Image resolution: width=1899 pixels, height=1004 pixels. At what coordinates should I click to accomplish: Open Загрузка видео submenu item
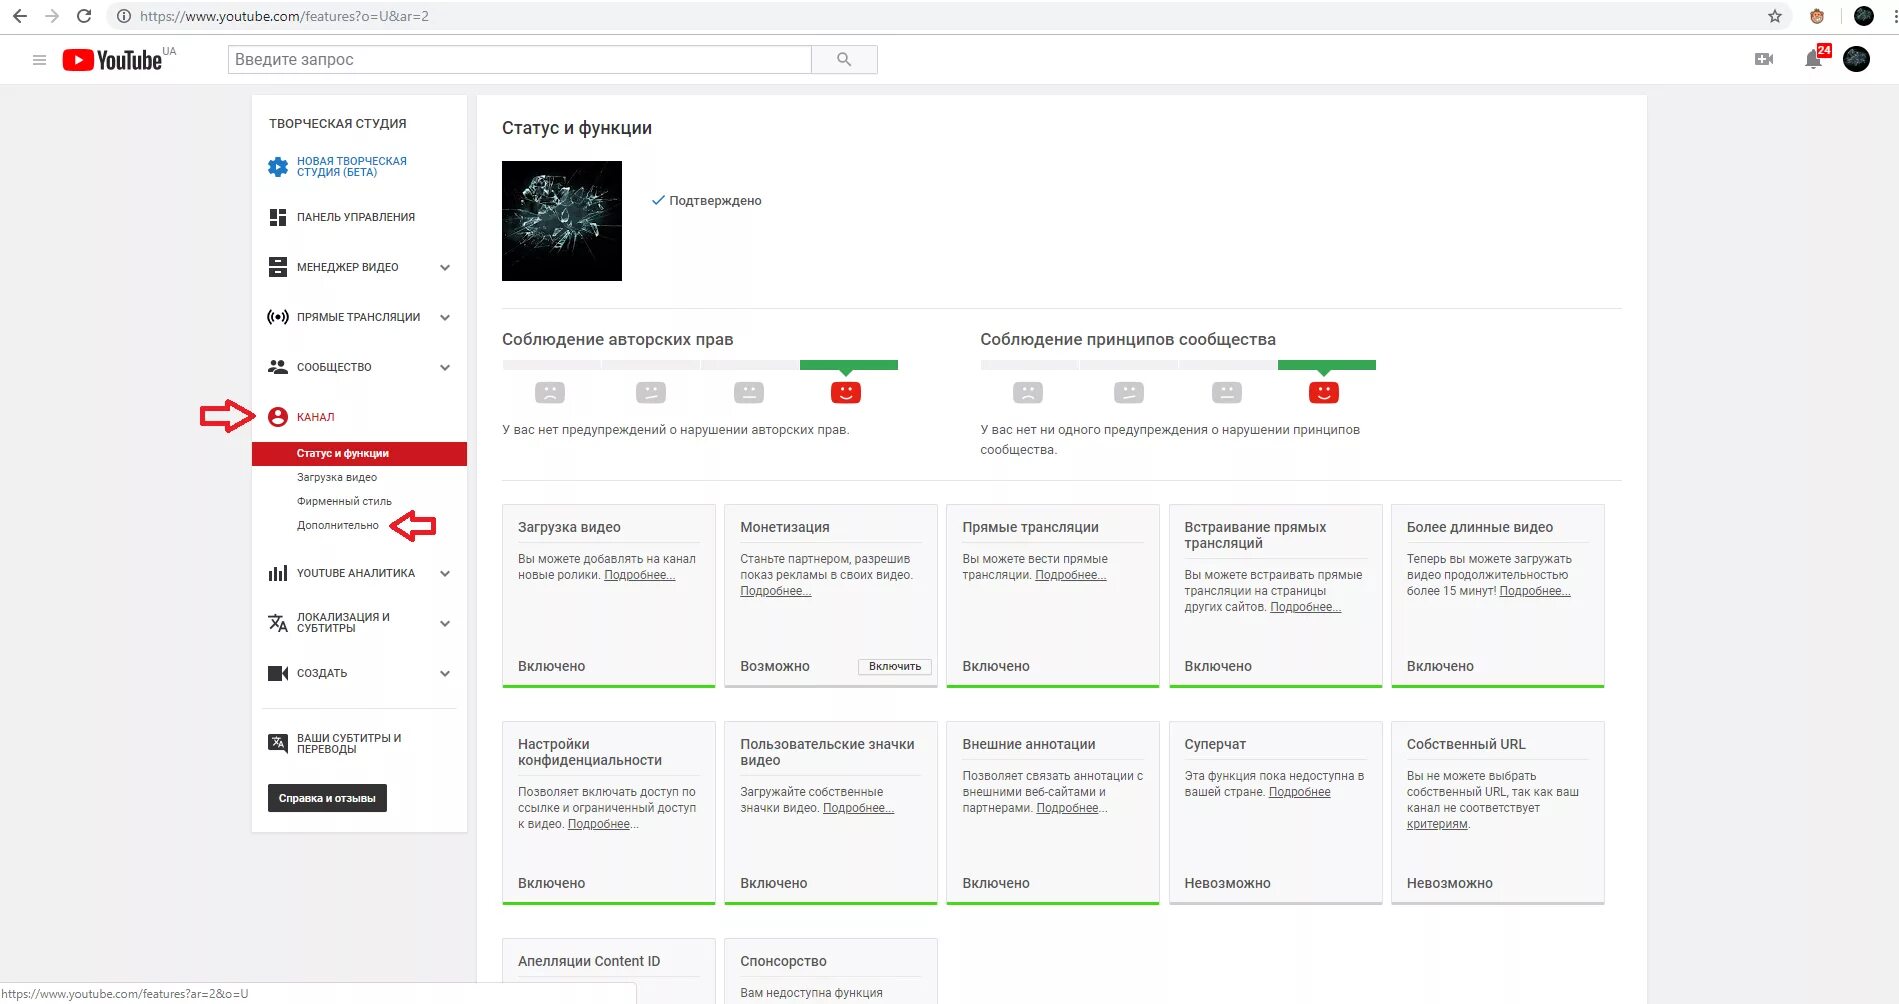[337, 478]
